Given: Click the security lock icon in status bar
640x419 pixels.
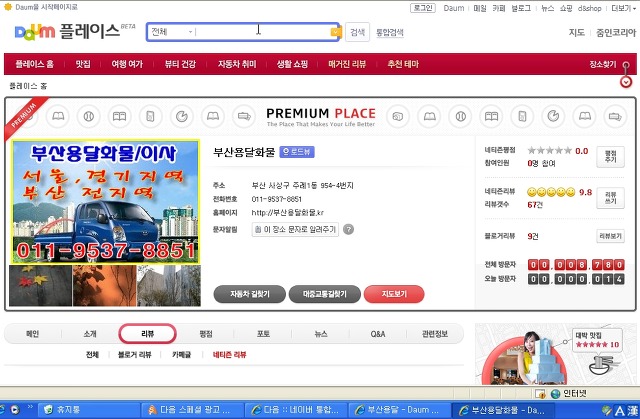Looking at the screenshot, I should [x=540, y=394].
